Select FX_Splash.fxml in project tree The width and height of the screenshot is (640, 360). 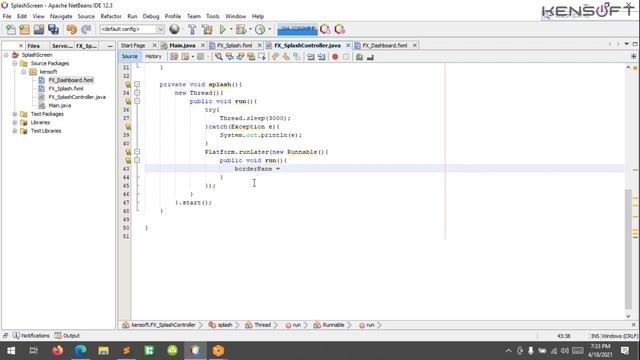[x=66, y=89]
